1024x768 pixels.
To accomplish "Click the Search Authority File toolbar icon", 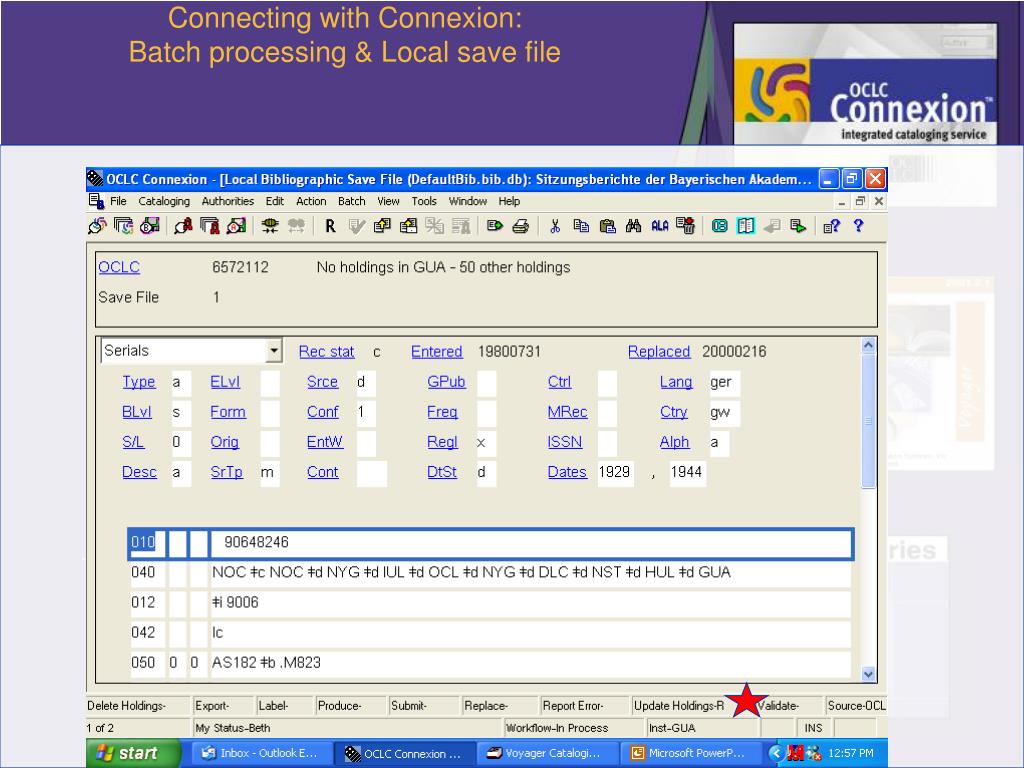I will coord(183,226).
